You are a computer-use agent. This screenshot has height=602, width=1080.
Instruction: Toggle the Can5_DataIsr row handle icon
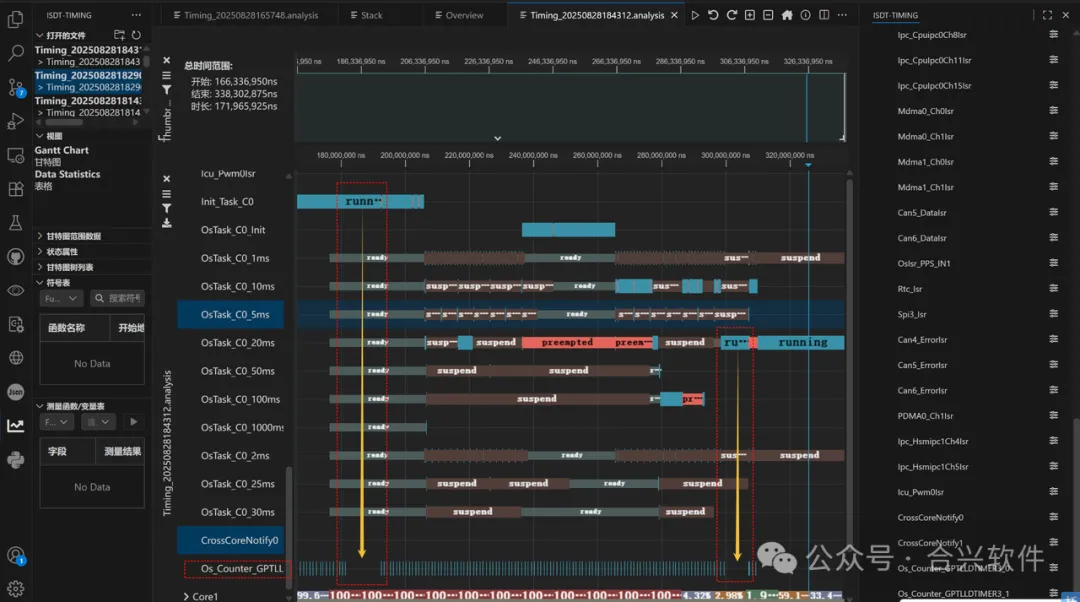tap(1053, 212)
